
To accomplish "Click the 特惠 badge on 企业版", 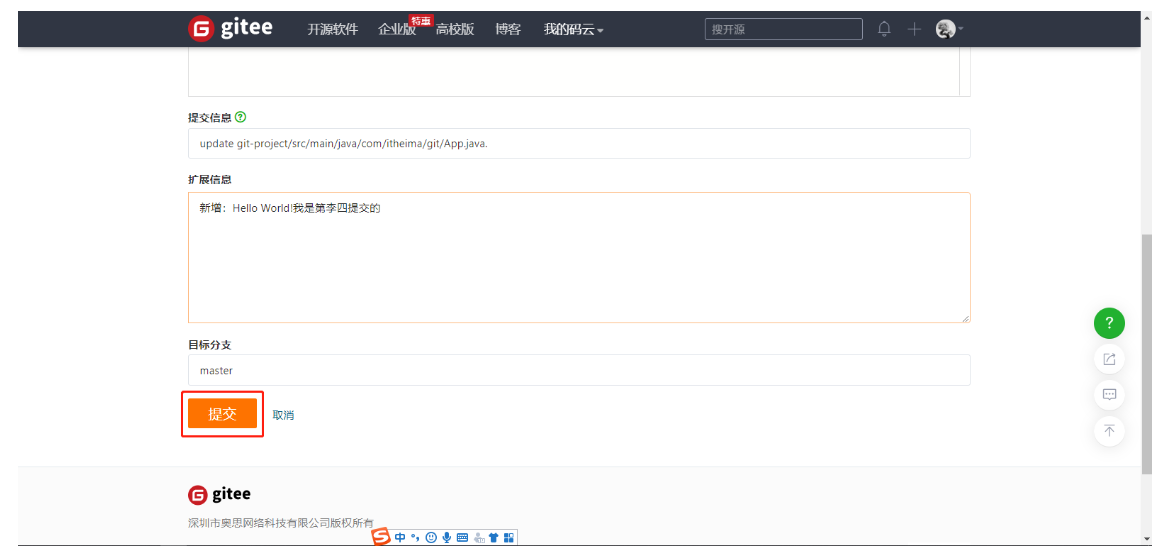I will (421, 20).
